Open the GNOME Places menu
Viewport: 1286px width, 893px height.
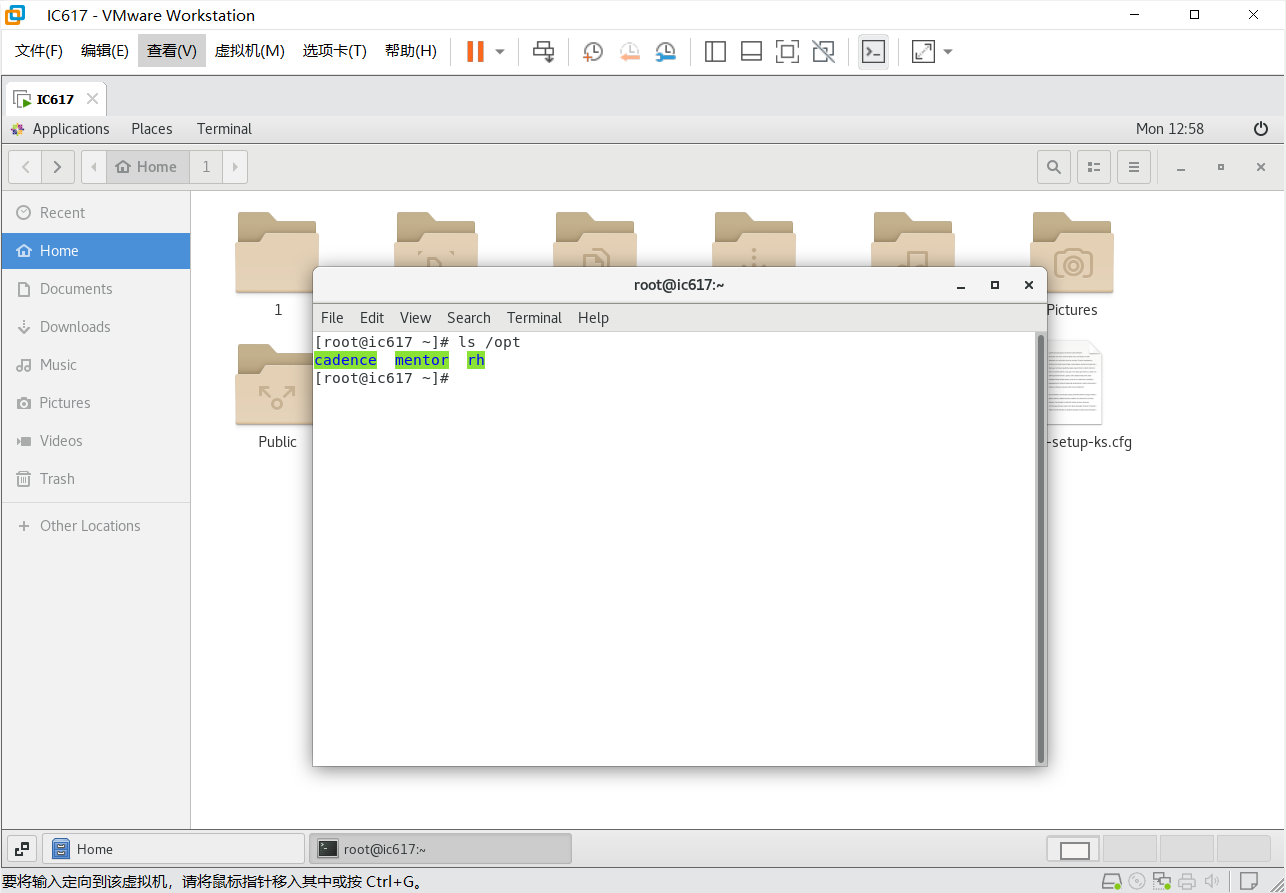click(152, 129)
